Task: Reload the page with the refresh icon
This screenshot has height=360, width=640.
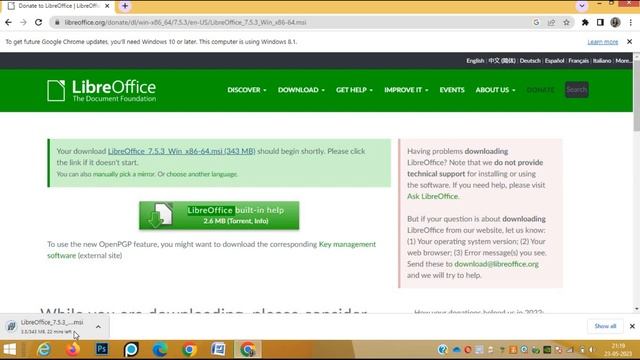Action: [38, 22]
